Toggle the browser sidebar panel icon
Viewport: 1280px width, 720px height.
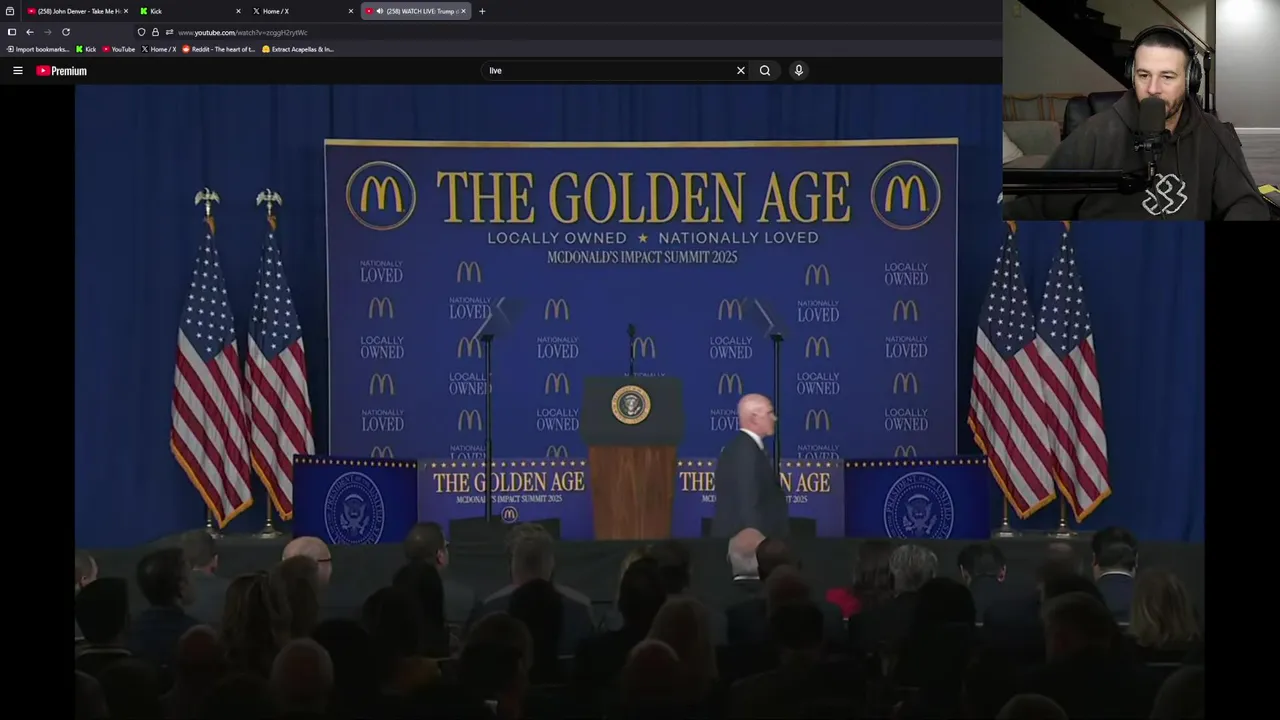pos(11,32)
